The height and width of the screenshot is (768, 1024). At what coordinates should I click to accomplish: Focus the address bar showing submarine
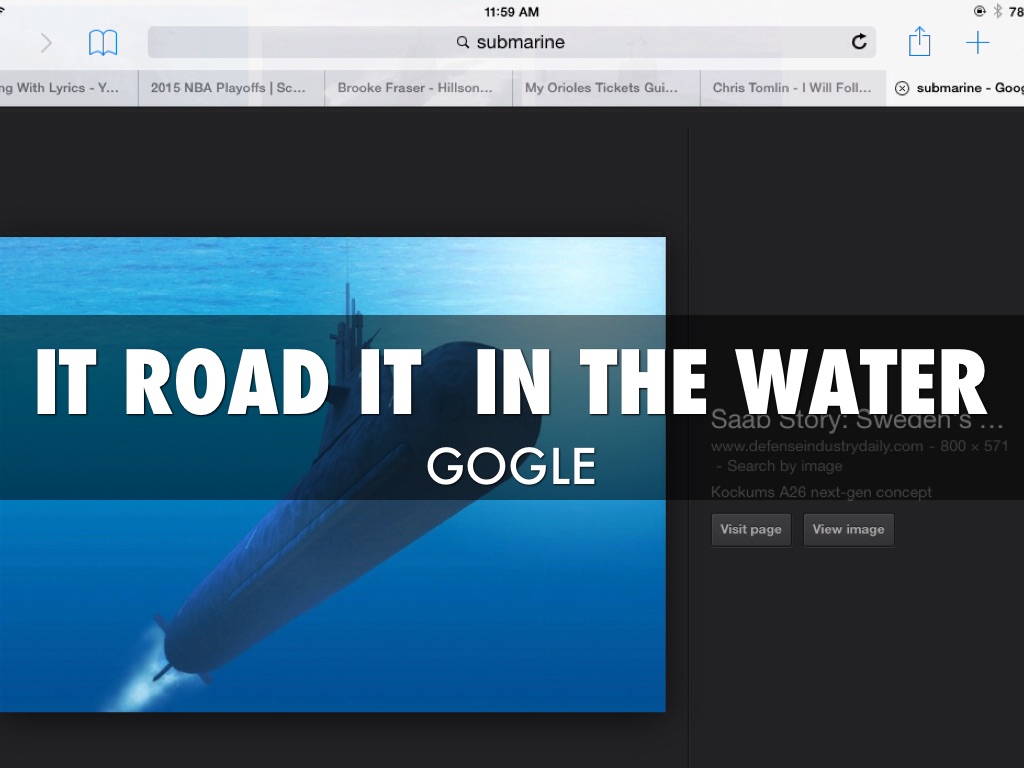pyautogui.click(x=510, y=42)
